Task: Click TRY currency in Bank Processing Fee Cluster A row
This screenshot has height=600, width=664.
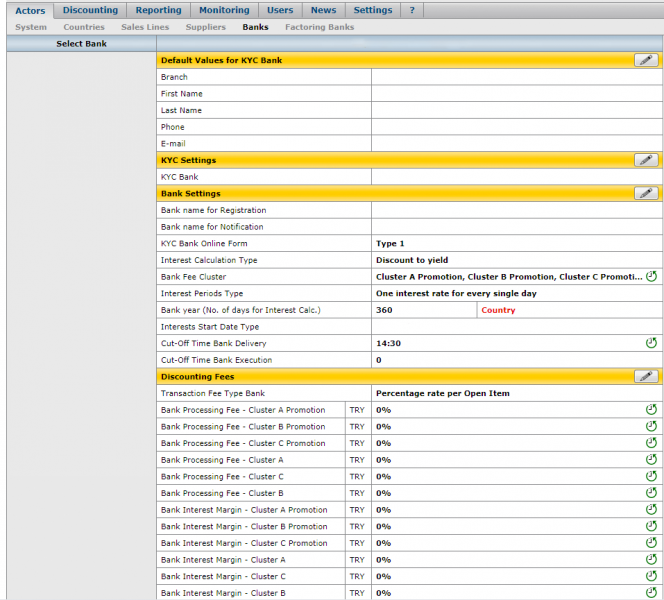Action: click(x=357, y=460)
